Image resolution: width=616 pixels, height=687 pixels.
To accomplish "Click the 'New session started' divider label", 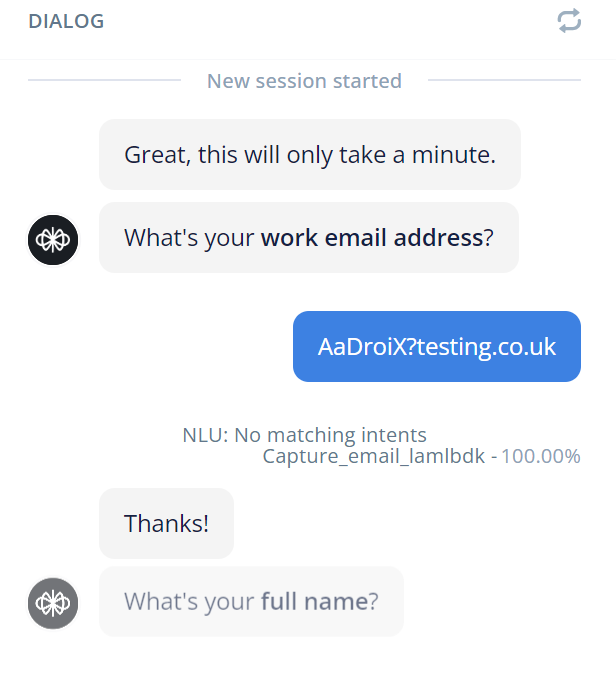I will (304, 81).
